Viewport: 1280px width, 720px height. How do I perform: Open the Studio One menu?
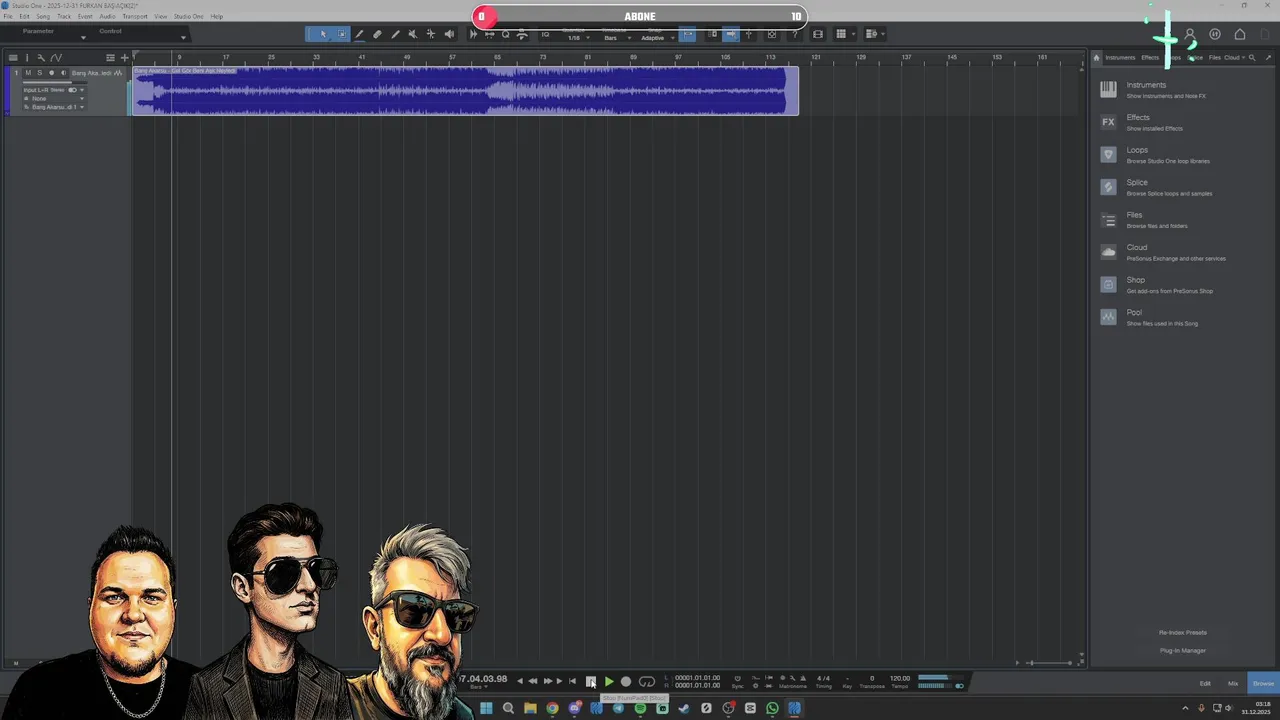pyautogui.click(x=188, y=17)
